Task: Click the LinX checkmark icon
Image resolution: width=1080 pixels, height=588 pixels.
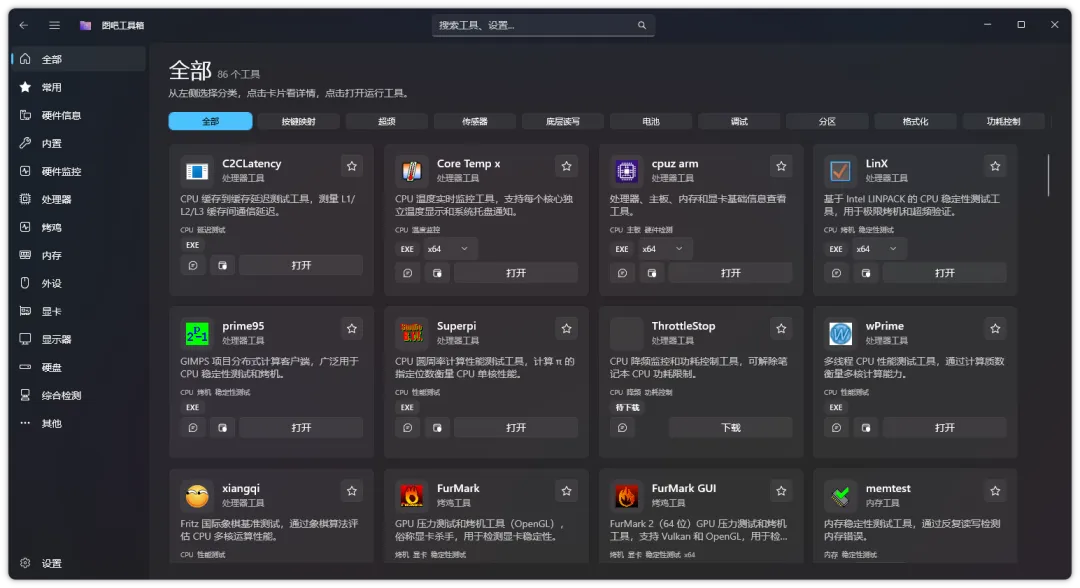Action: pos(840,171)
